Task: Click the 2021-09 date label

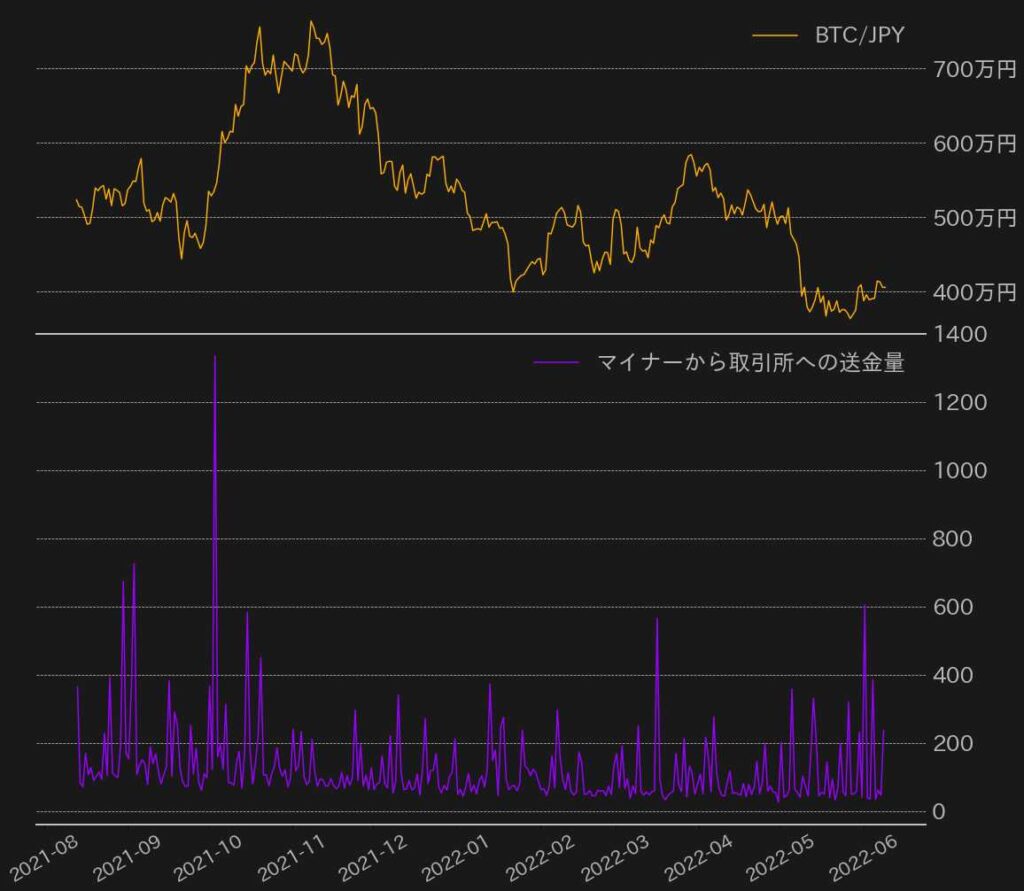Action: [x=127, y=857]
